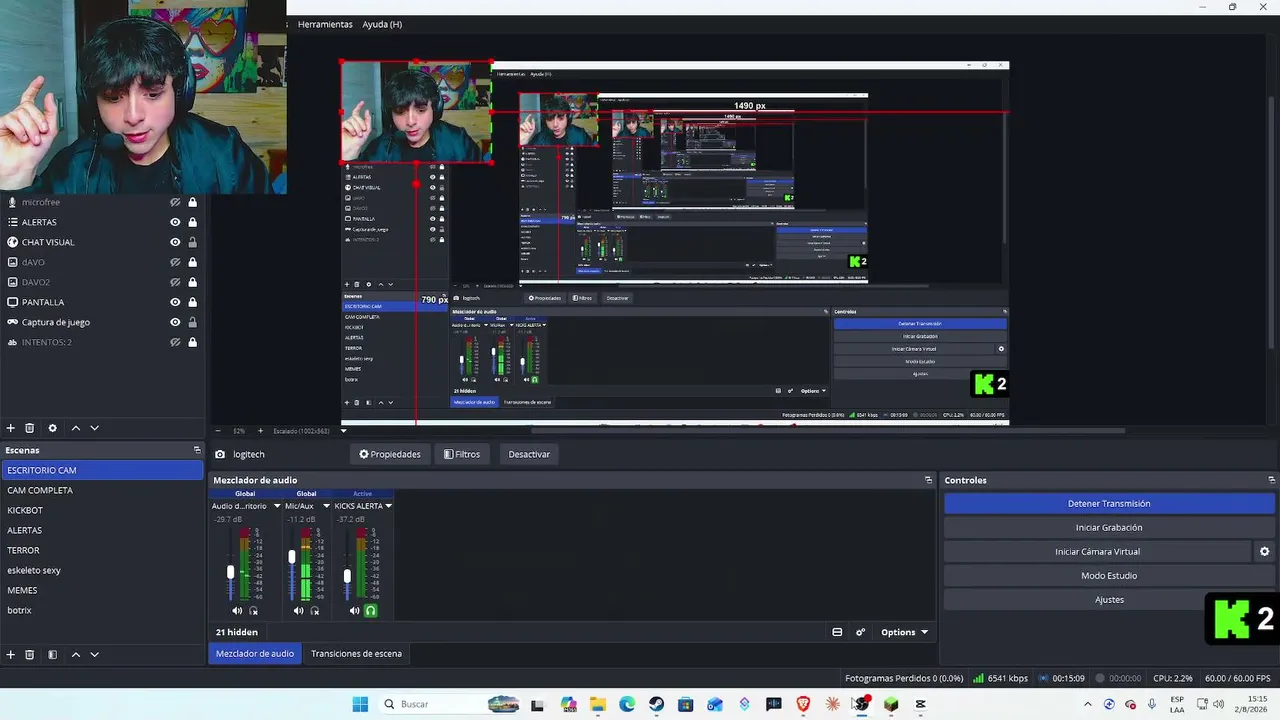Open Propiedades for the logitech source
Image resolution: width=1280 pixels, height=720 pixels.
390,454
